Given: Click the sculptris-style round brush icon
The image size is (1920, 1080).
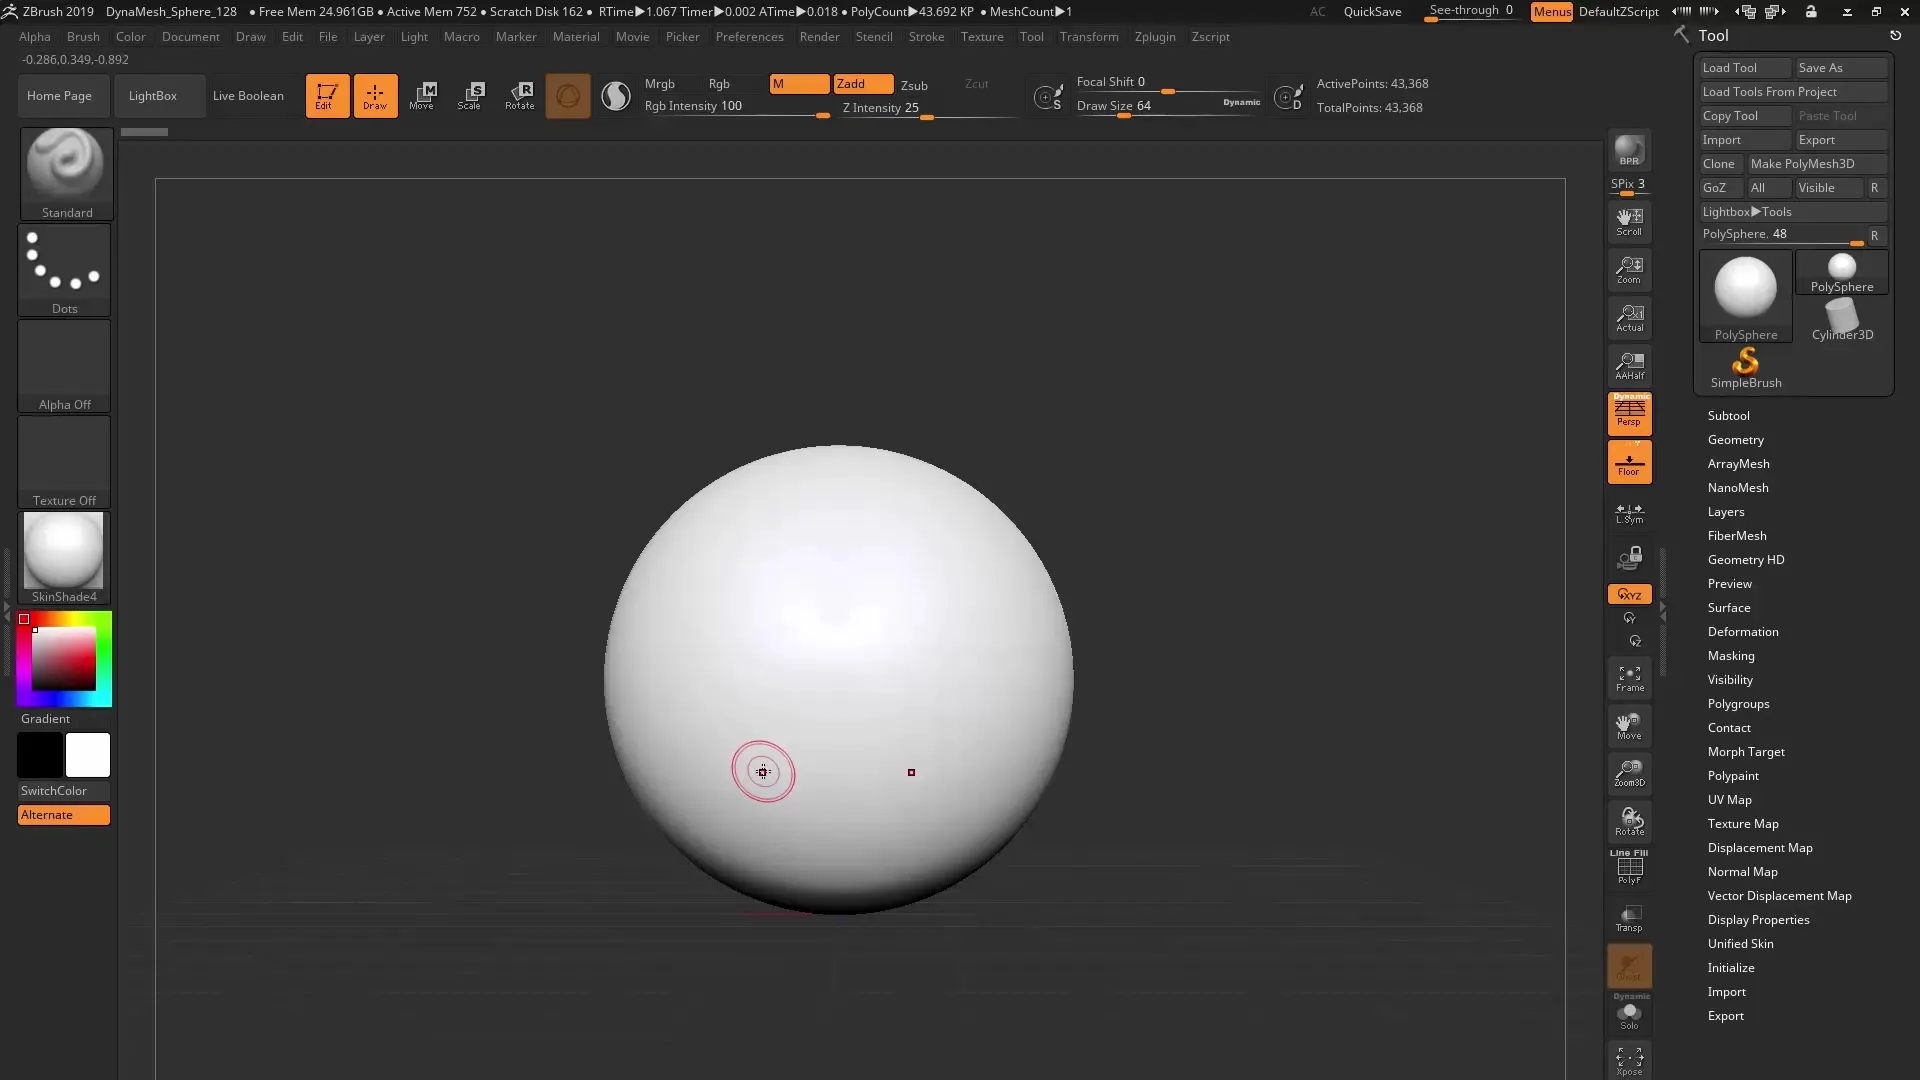Looking at the screenshot, I should [568, 96].
